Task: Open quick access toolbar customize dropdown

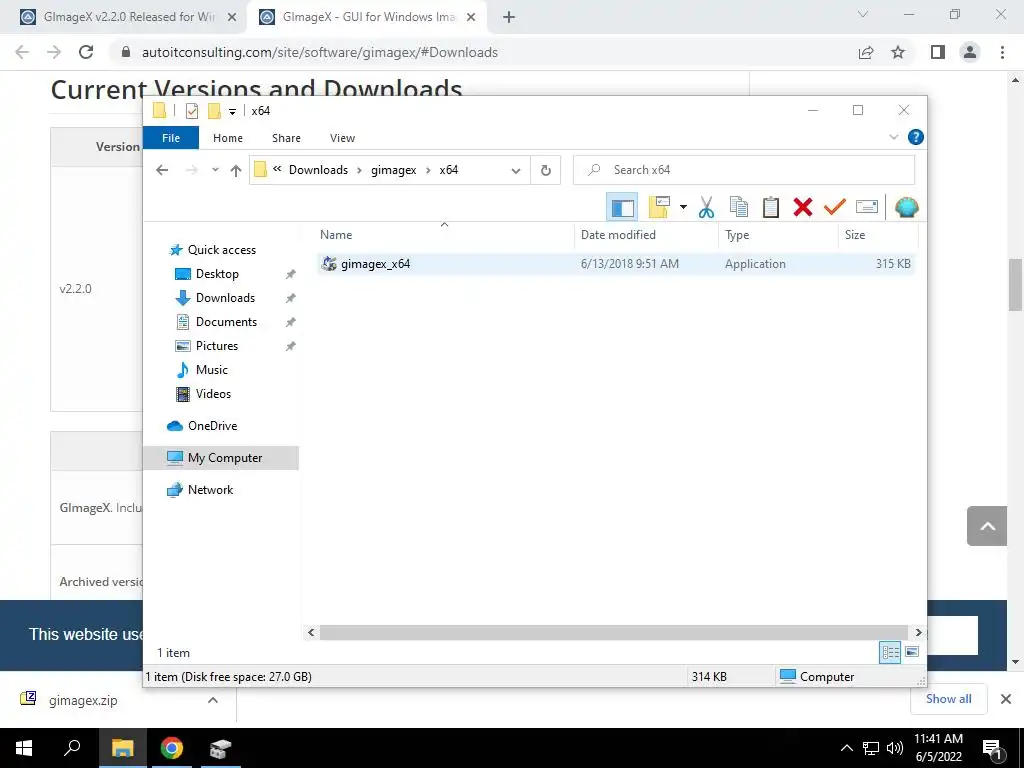Action: [x=232, y=111]
